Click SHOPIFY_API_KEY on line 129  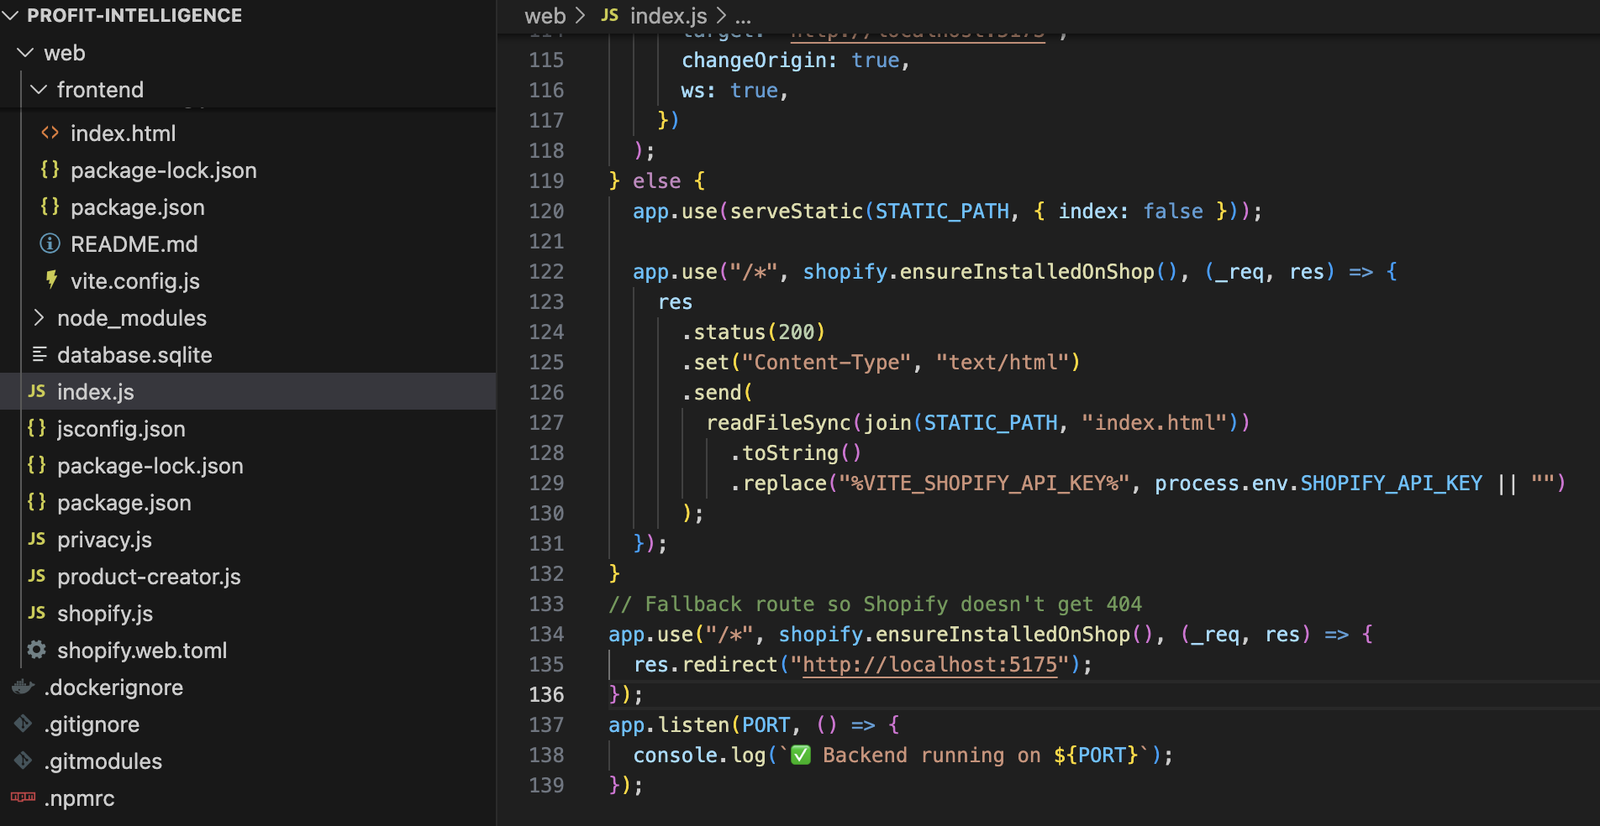tap(1391, 483)
